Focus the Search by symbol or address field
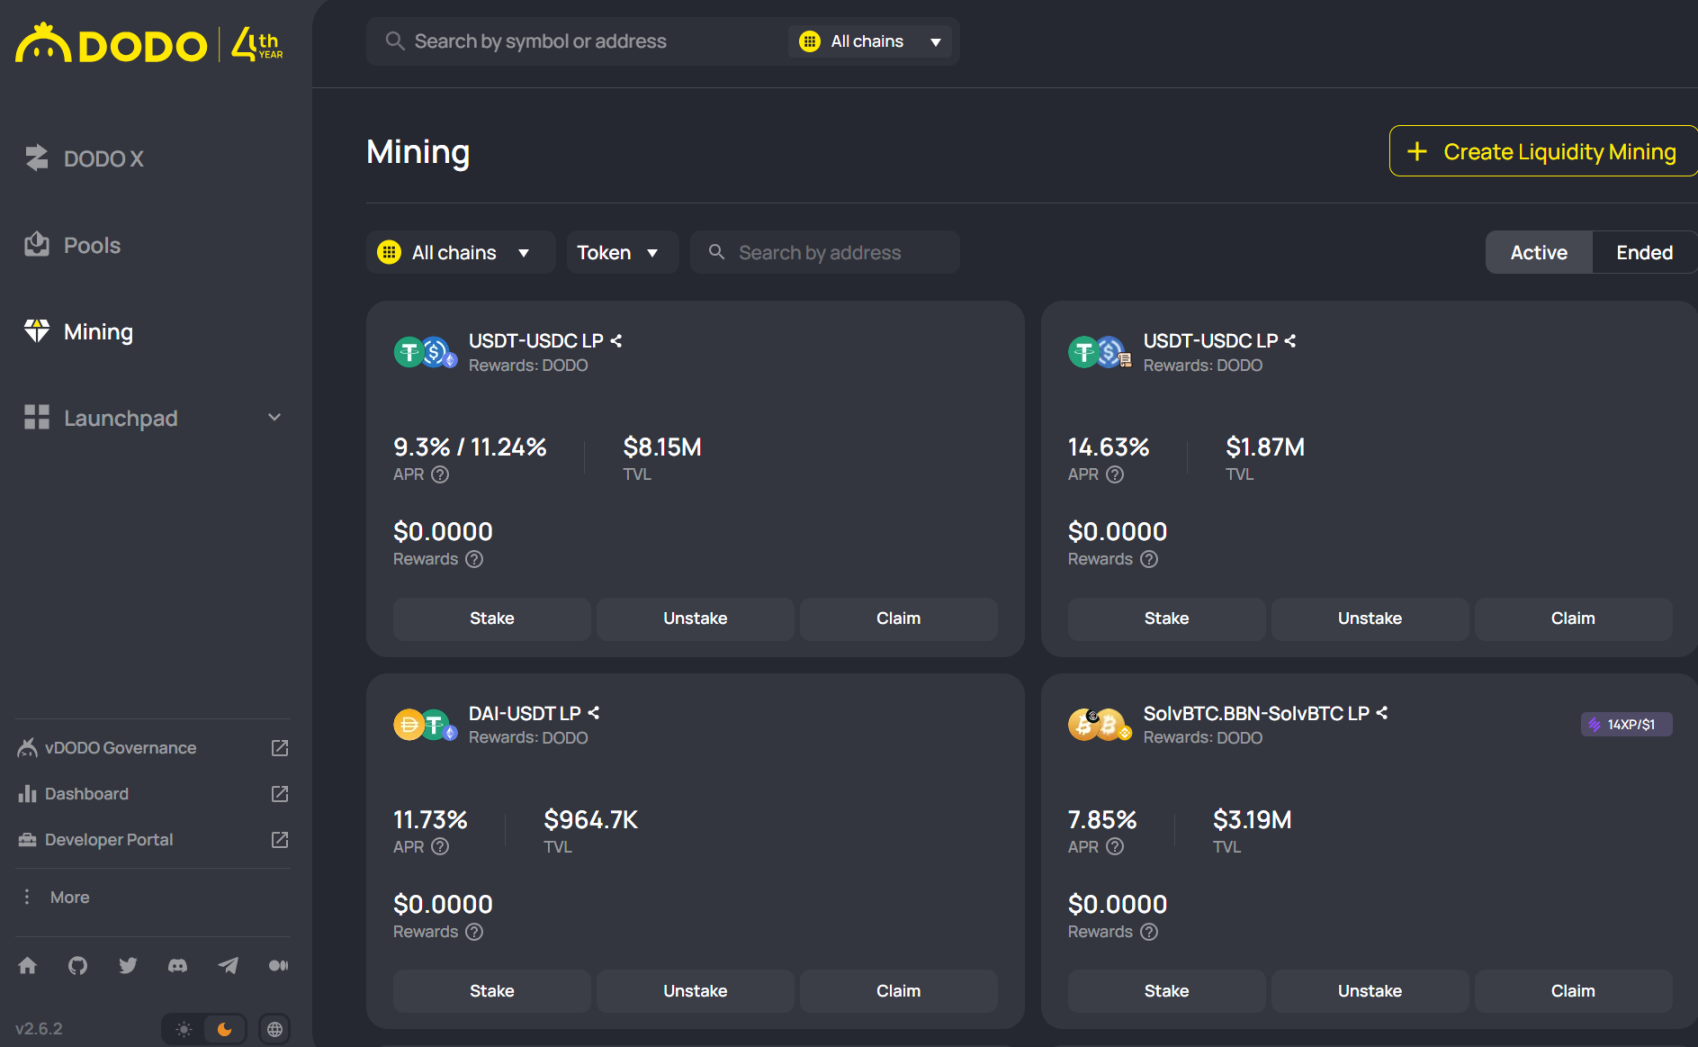Screen dimensions: 1698x1047 [x=576, y=41]
